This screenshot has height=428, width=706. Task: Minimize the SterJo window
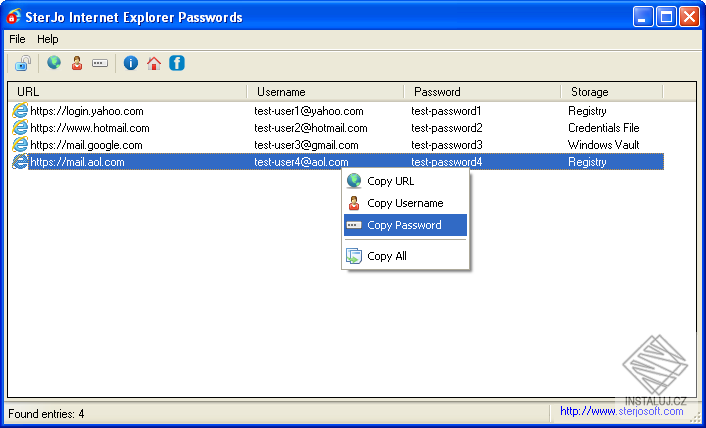pyautogui.click(x=643, y=17)
